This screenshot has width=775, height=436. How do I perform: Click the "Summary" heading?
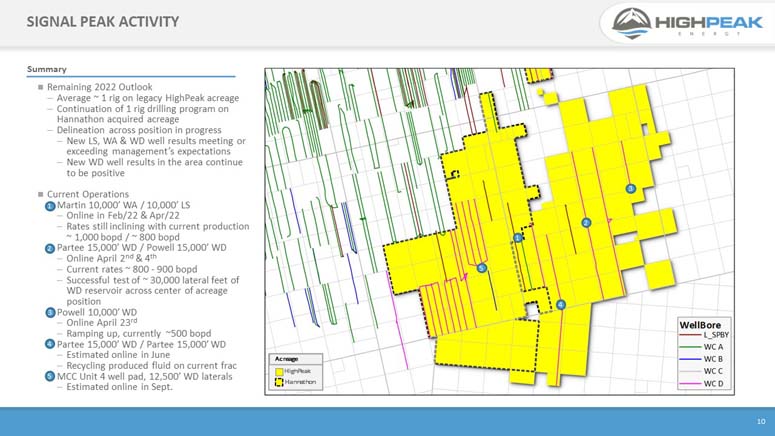pos(46,69)
